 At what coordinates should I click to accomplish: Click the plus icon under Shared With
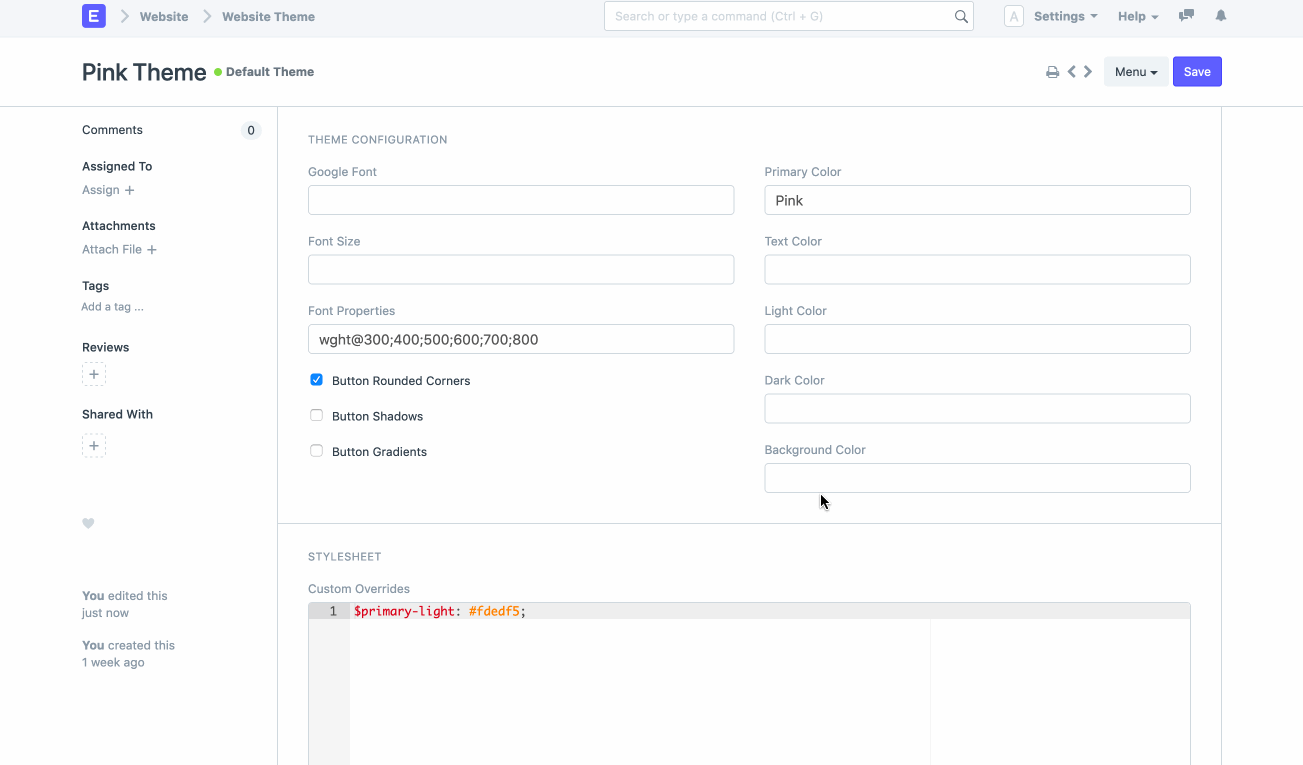[93, 445]
